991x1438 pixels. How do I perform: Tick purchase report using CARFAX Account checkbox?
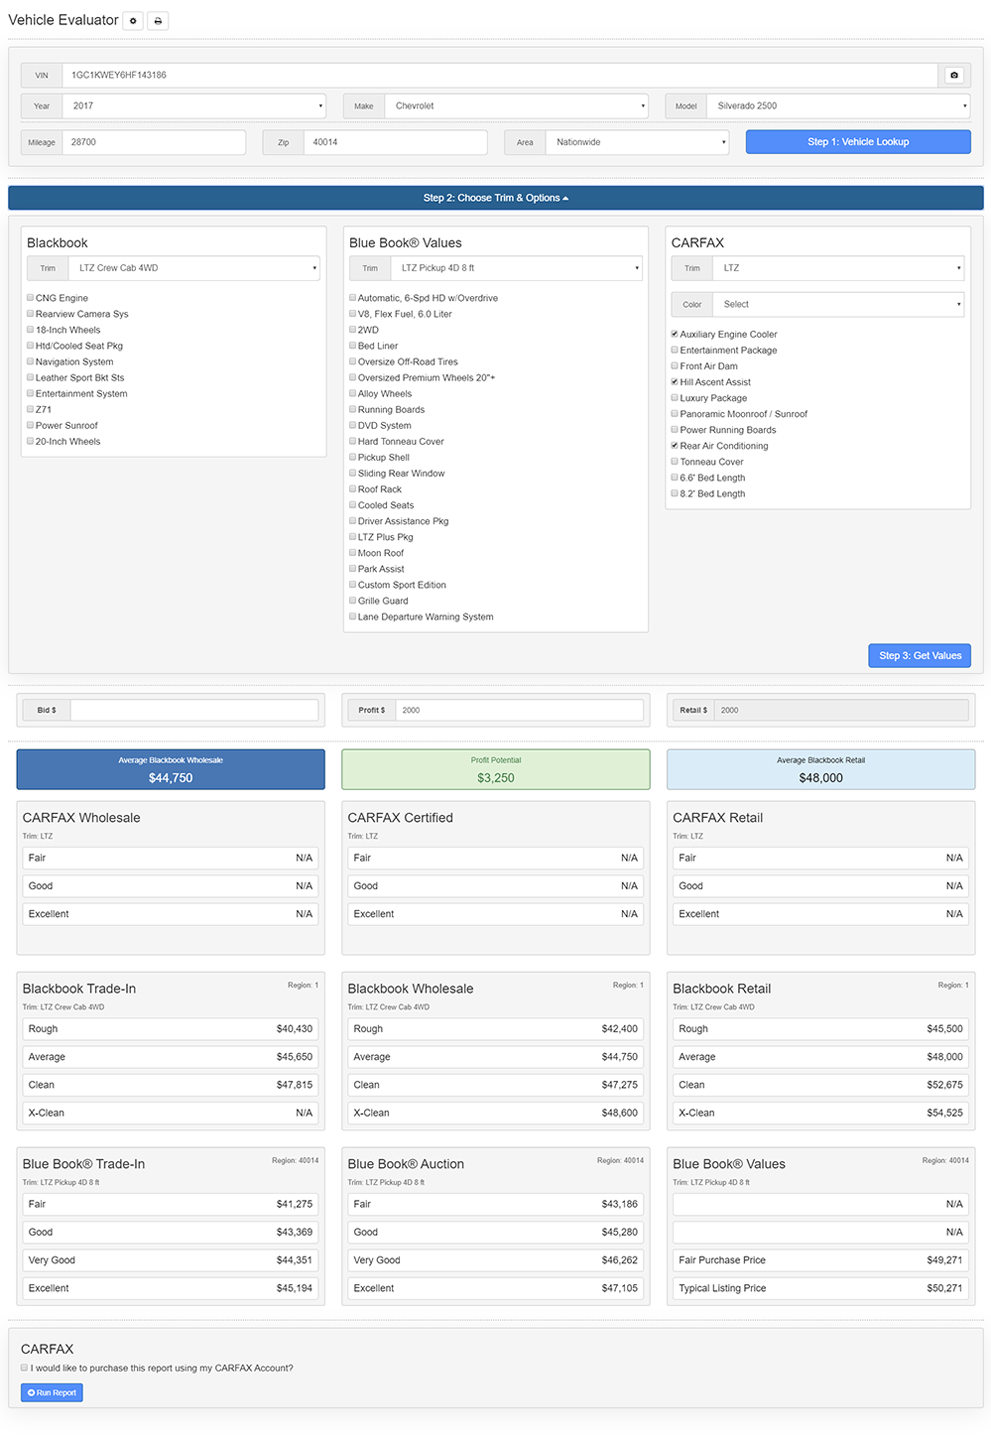[x=25, y=1367]
